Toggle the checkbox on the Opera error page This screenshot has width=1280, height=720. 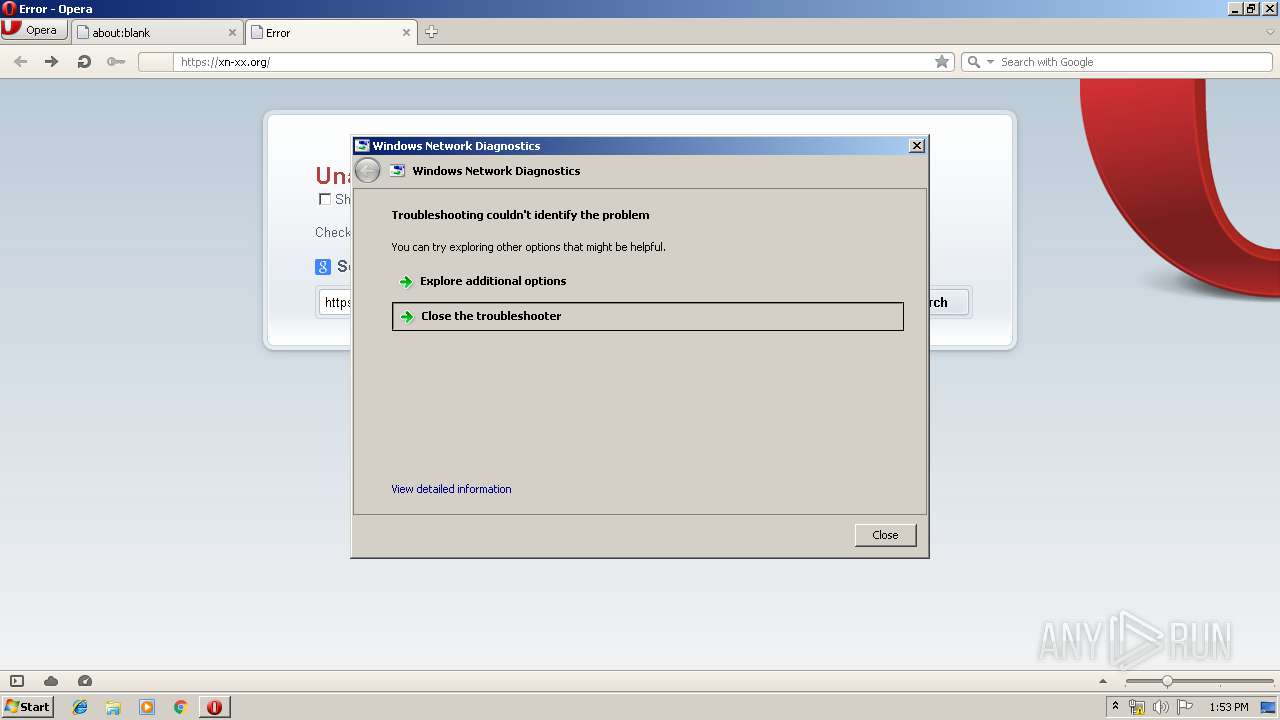(324, 199)
